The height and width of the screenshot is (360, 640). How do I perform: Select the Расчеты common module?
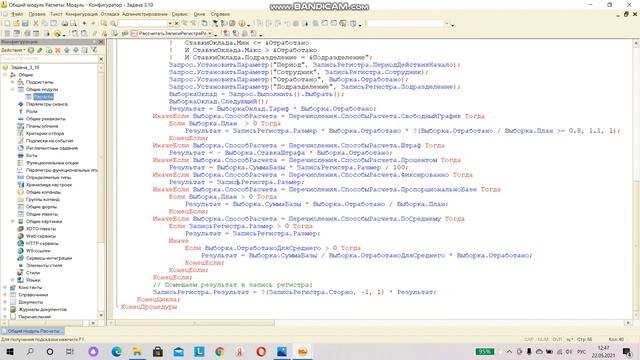click(43, 97)
